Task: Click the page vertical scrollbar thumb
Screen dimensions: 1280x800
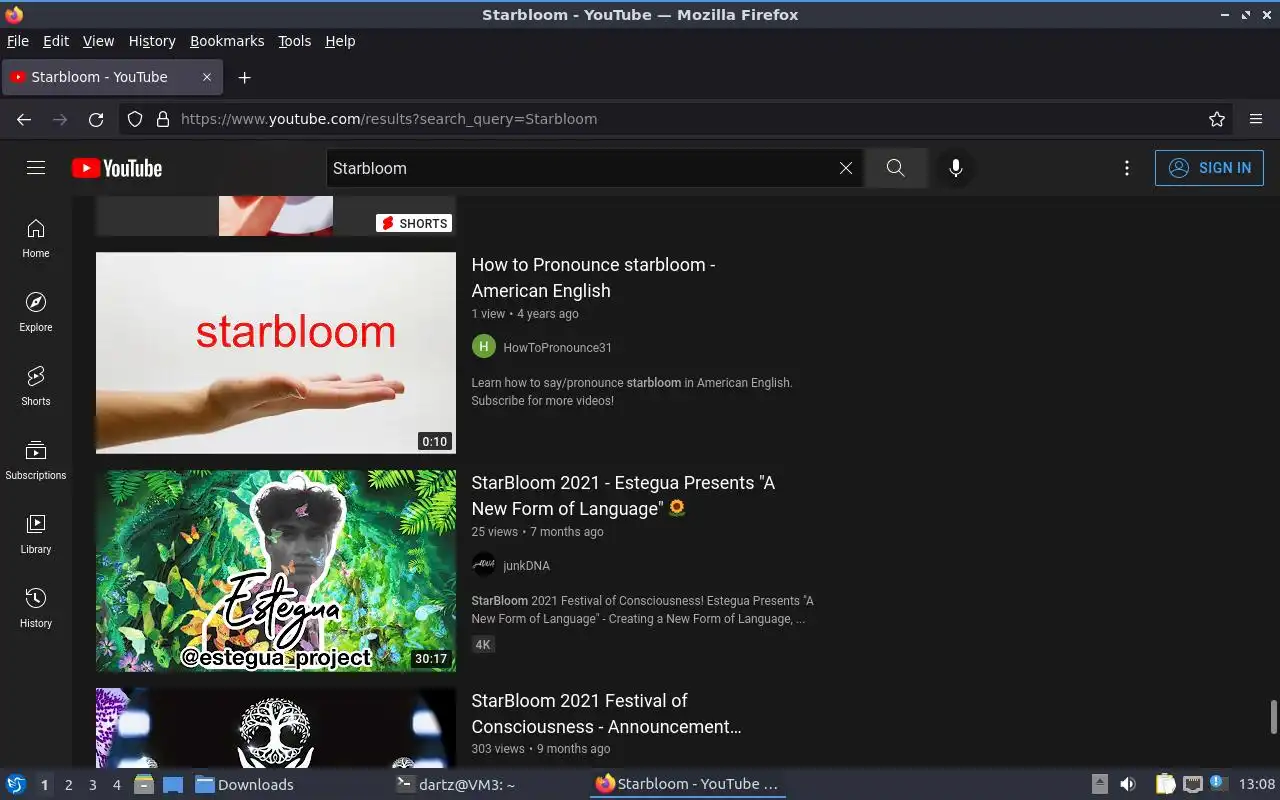Action: pos(1274,717)
